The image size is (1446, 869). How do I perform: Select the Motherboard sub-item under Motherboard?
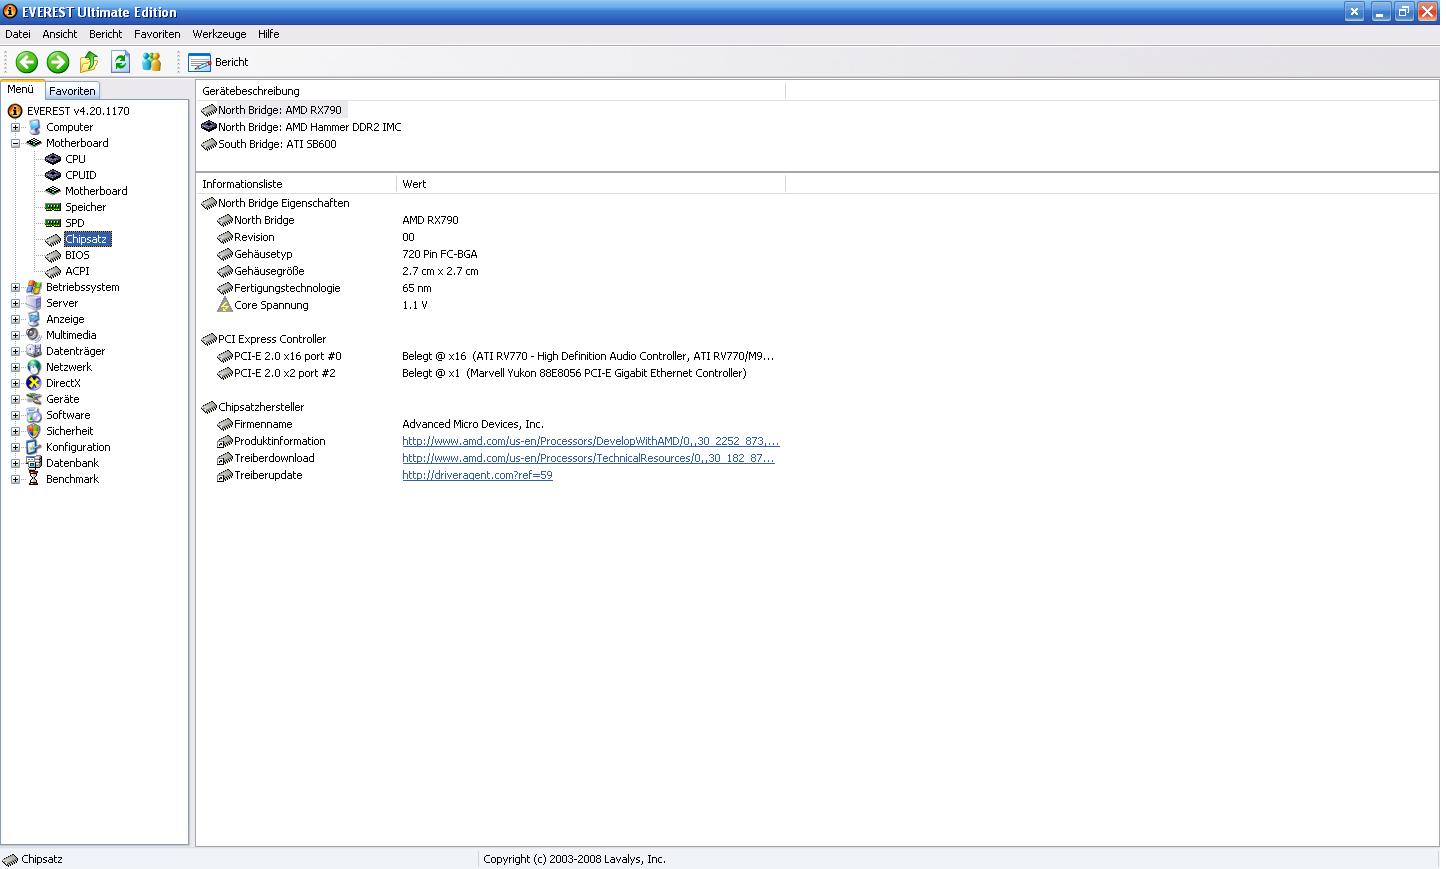[x=96, y=191]
